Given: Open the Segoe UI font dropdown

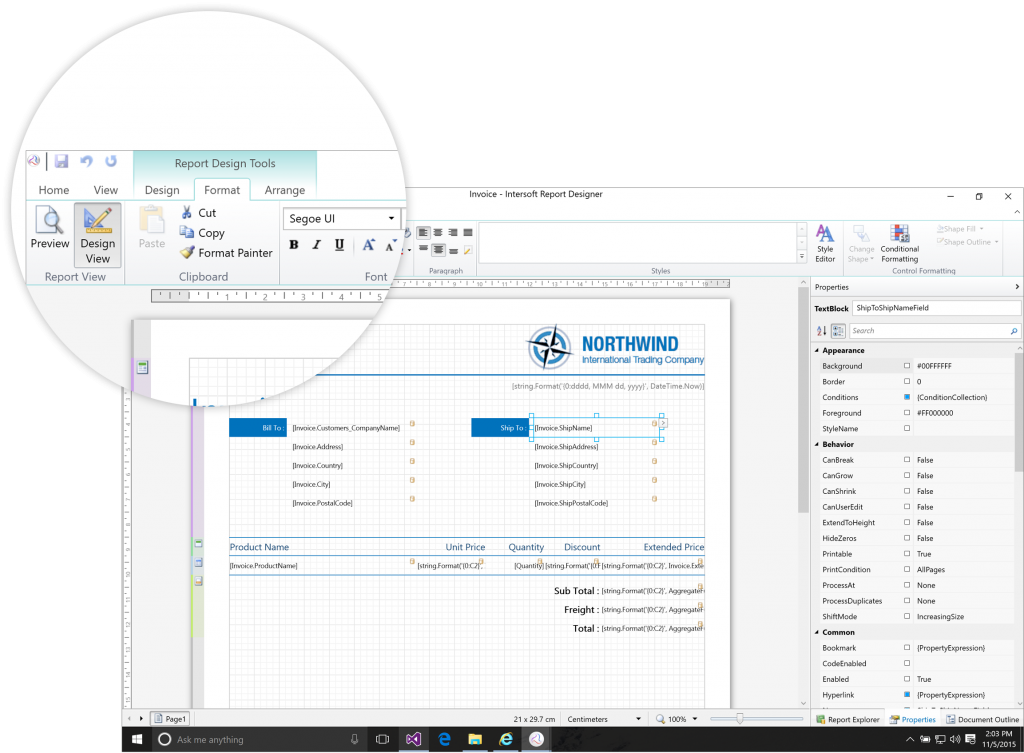Looking at the screenshot, I should 391,219.
